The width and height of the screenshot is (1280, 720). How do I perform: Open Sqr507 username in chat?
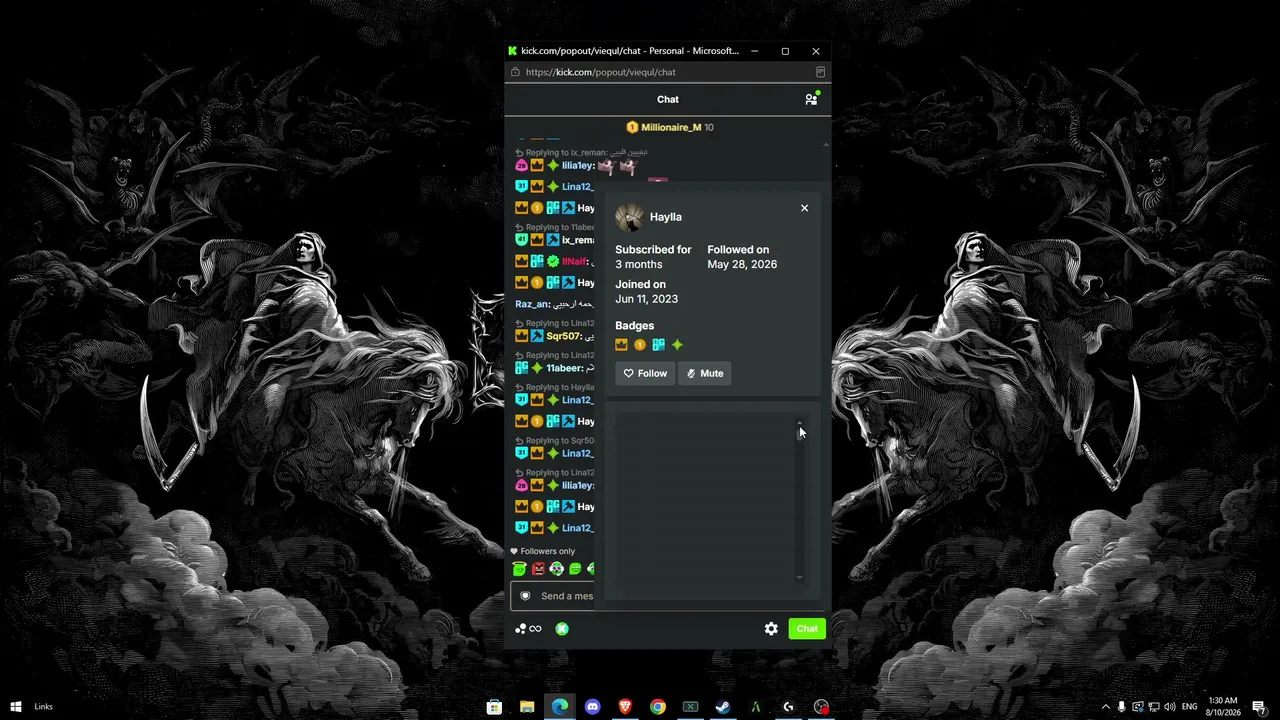(x=564, y=336)
